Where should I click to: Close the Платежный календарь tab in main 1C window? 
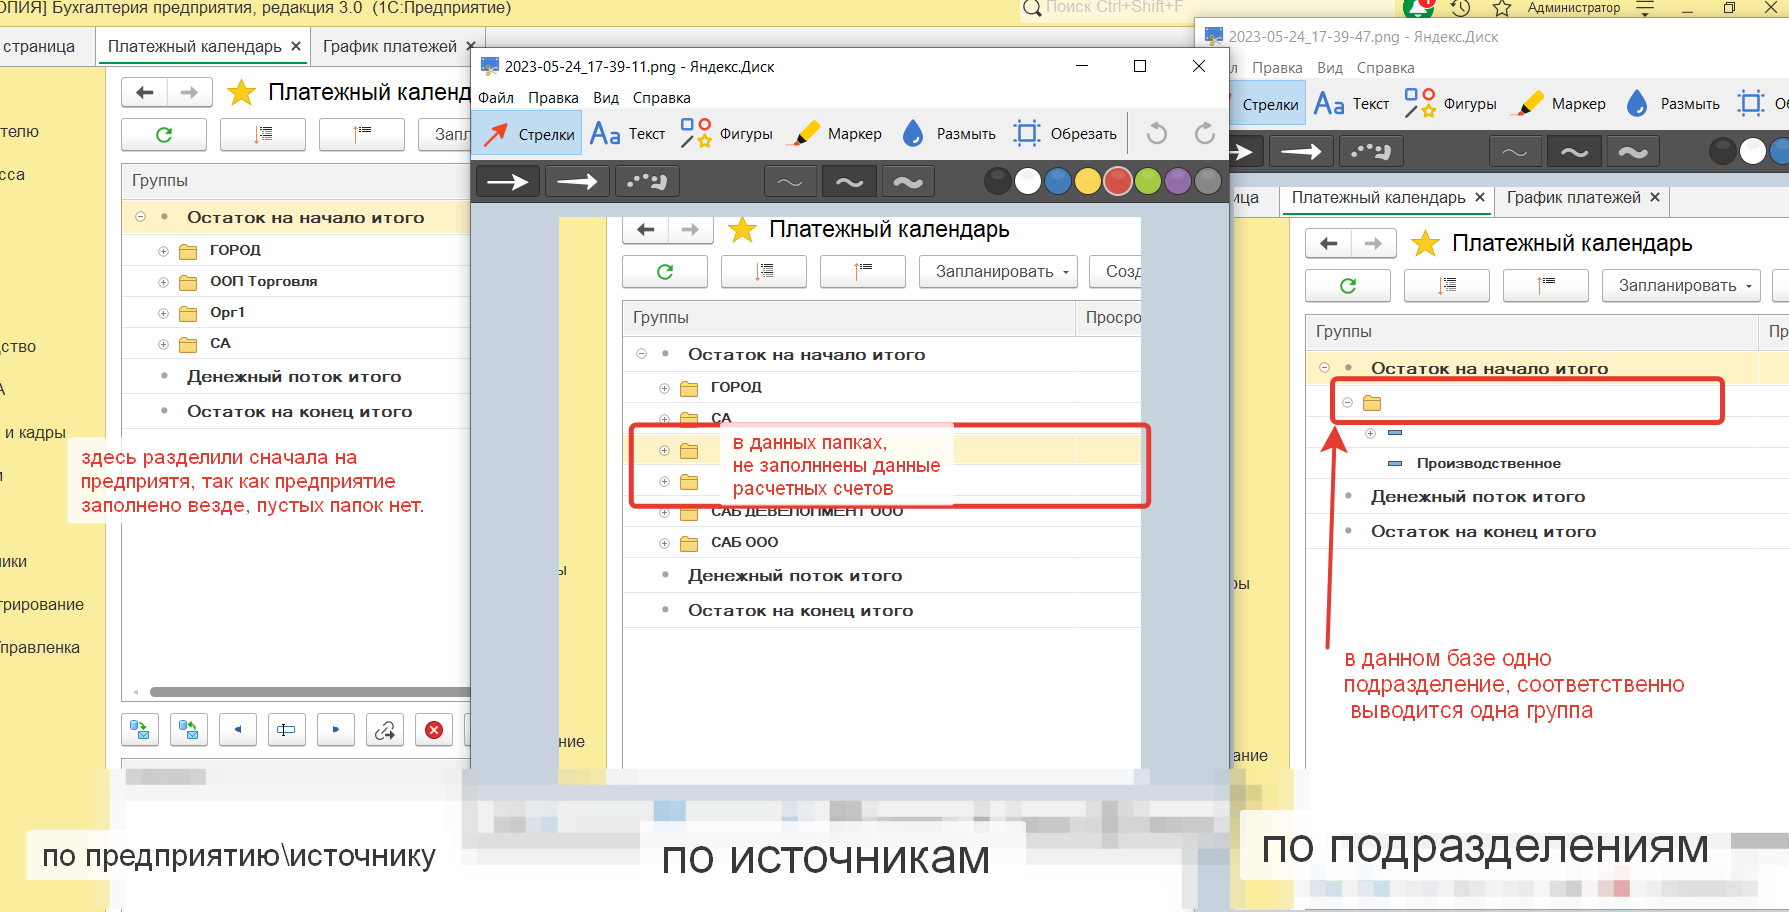tap(296, 46)
